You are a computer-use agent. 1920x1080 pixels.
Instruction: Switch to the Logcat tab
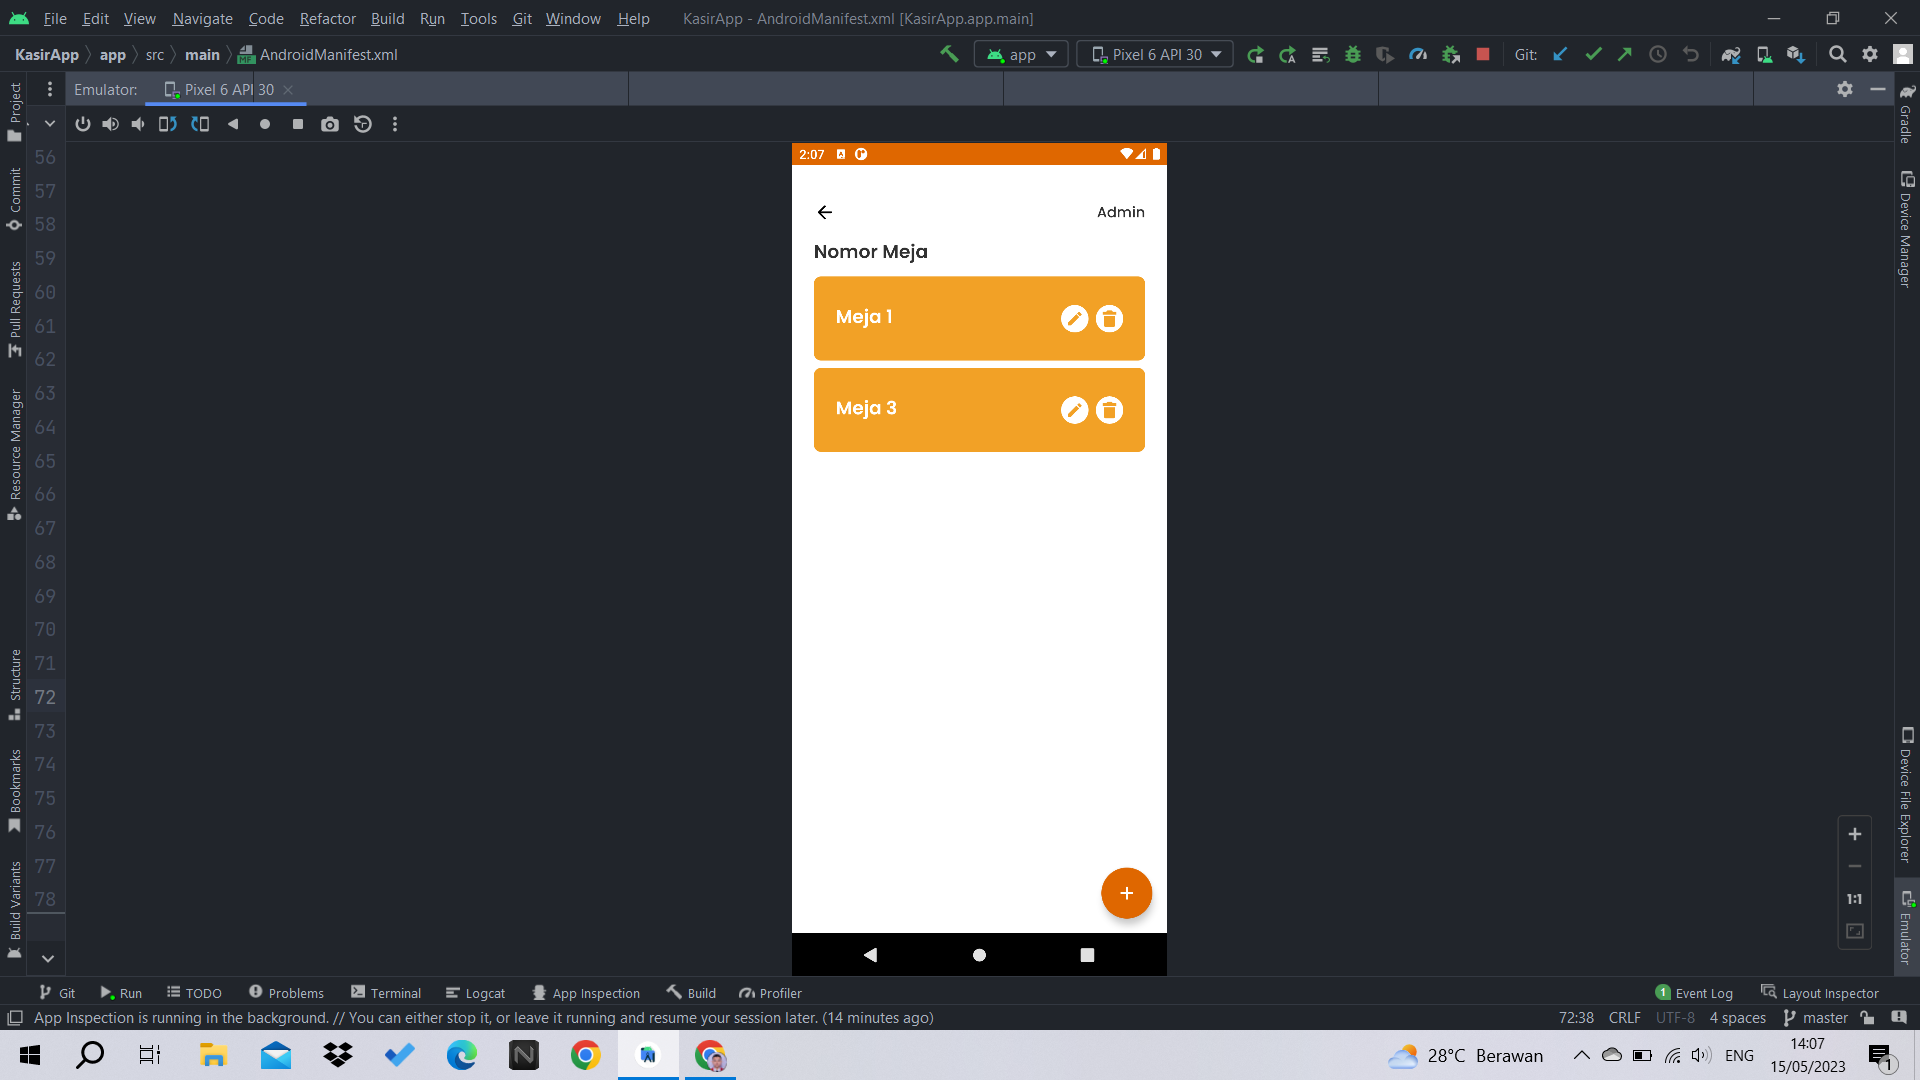pyautogui.click(x=476, y=992)
